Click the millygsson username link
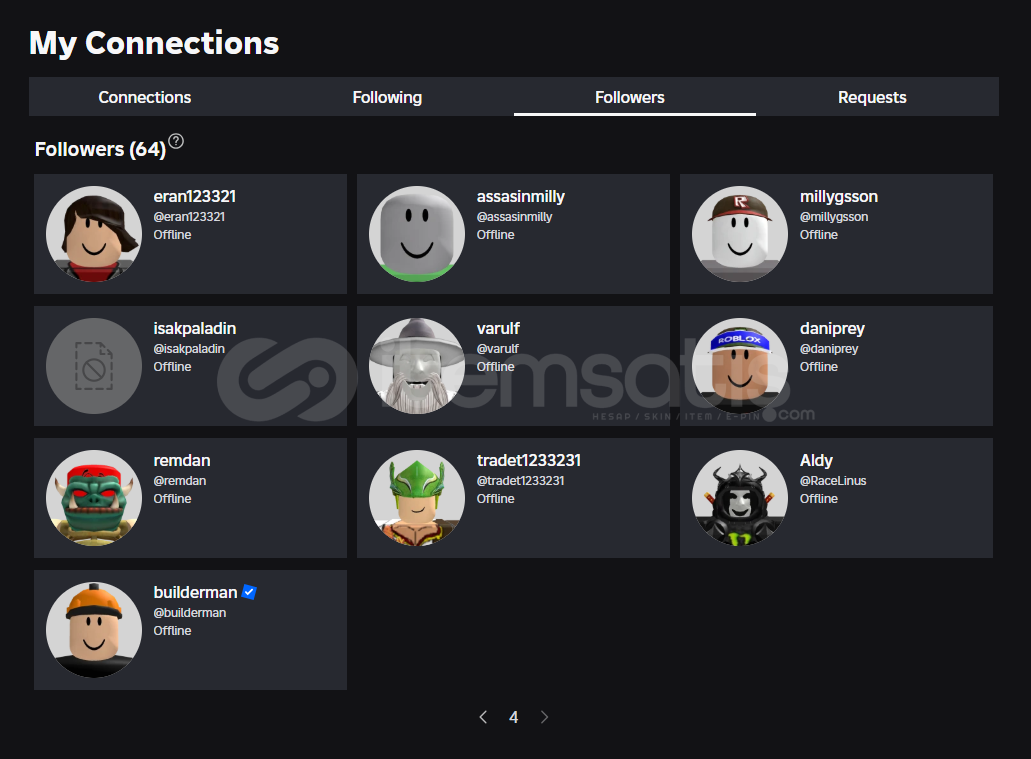The height and width of the screenshot is (759, 1031). (x=839, y=197)
